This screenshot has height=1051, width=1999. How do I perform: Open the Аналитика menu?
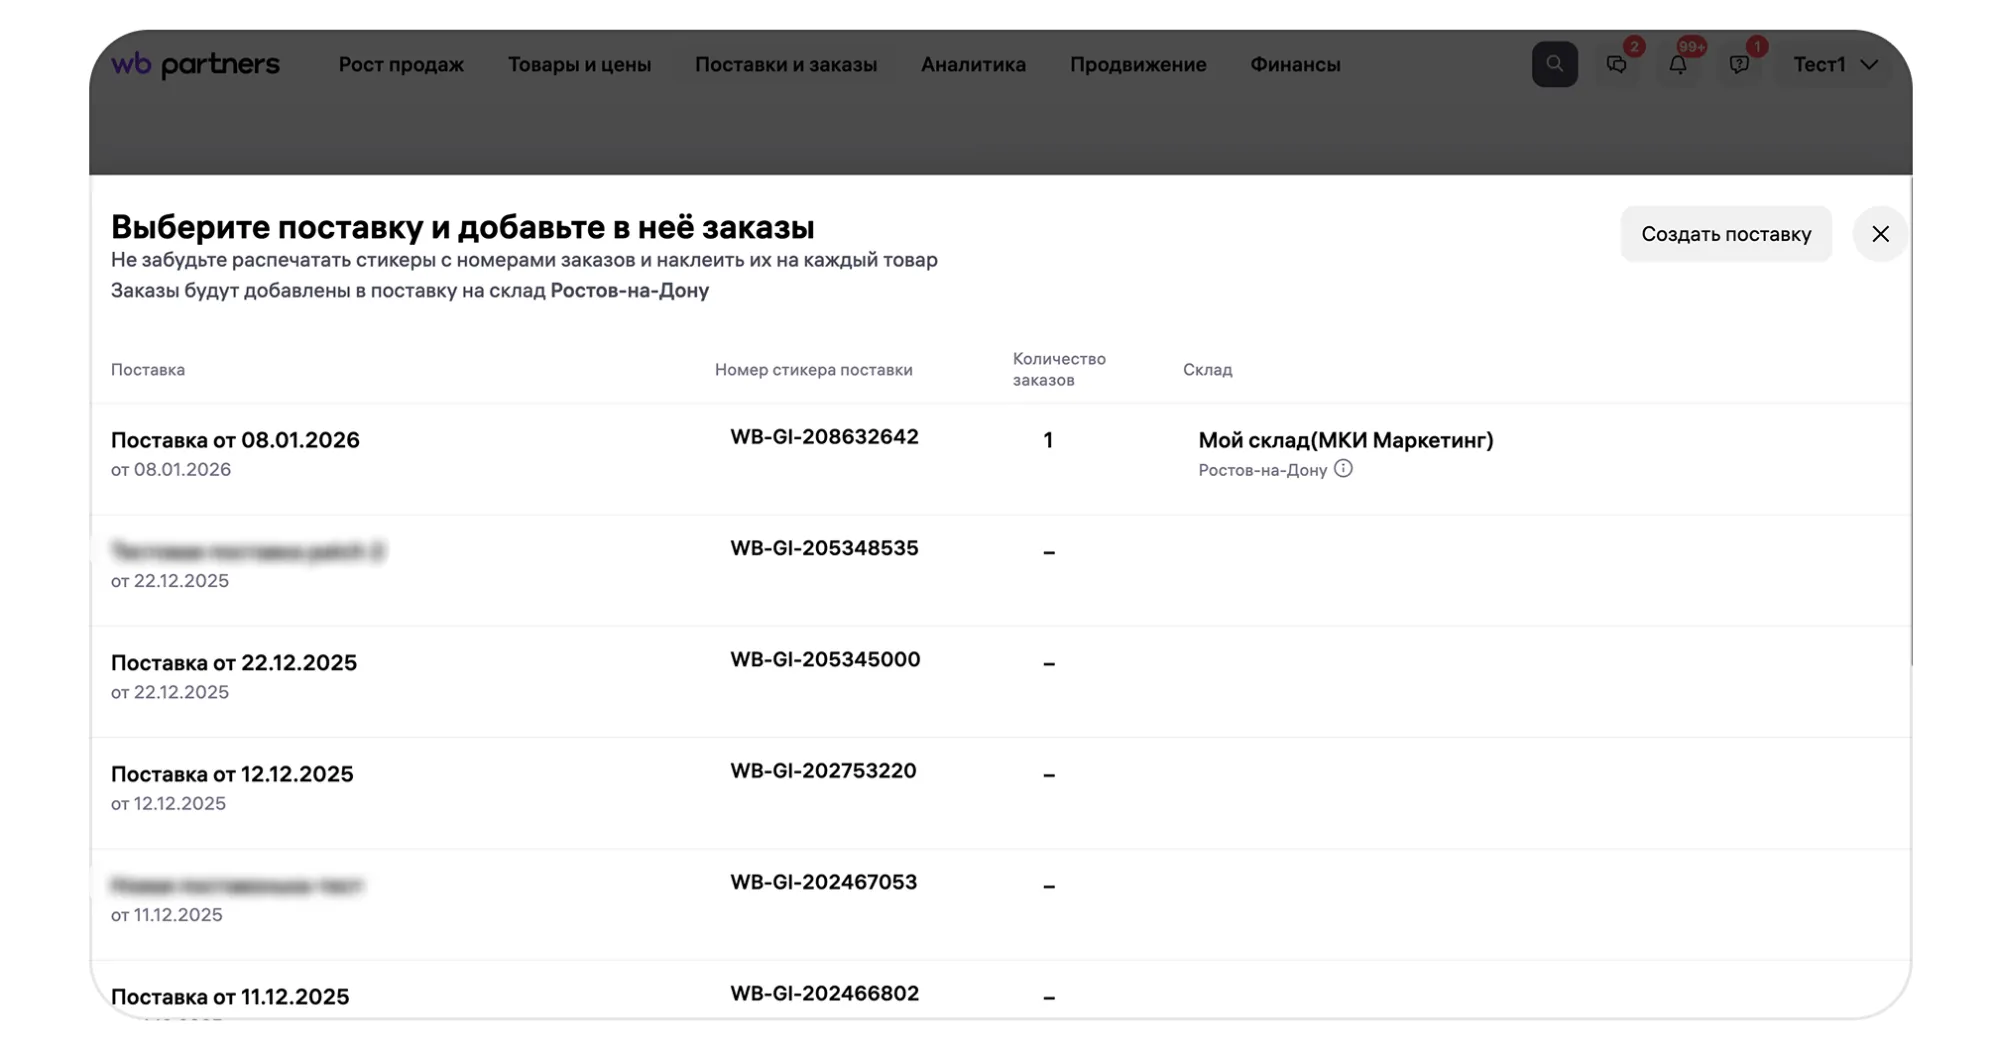972,65
